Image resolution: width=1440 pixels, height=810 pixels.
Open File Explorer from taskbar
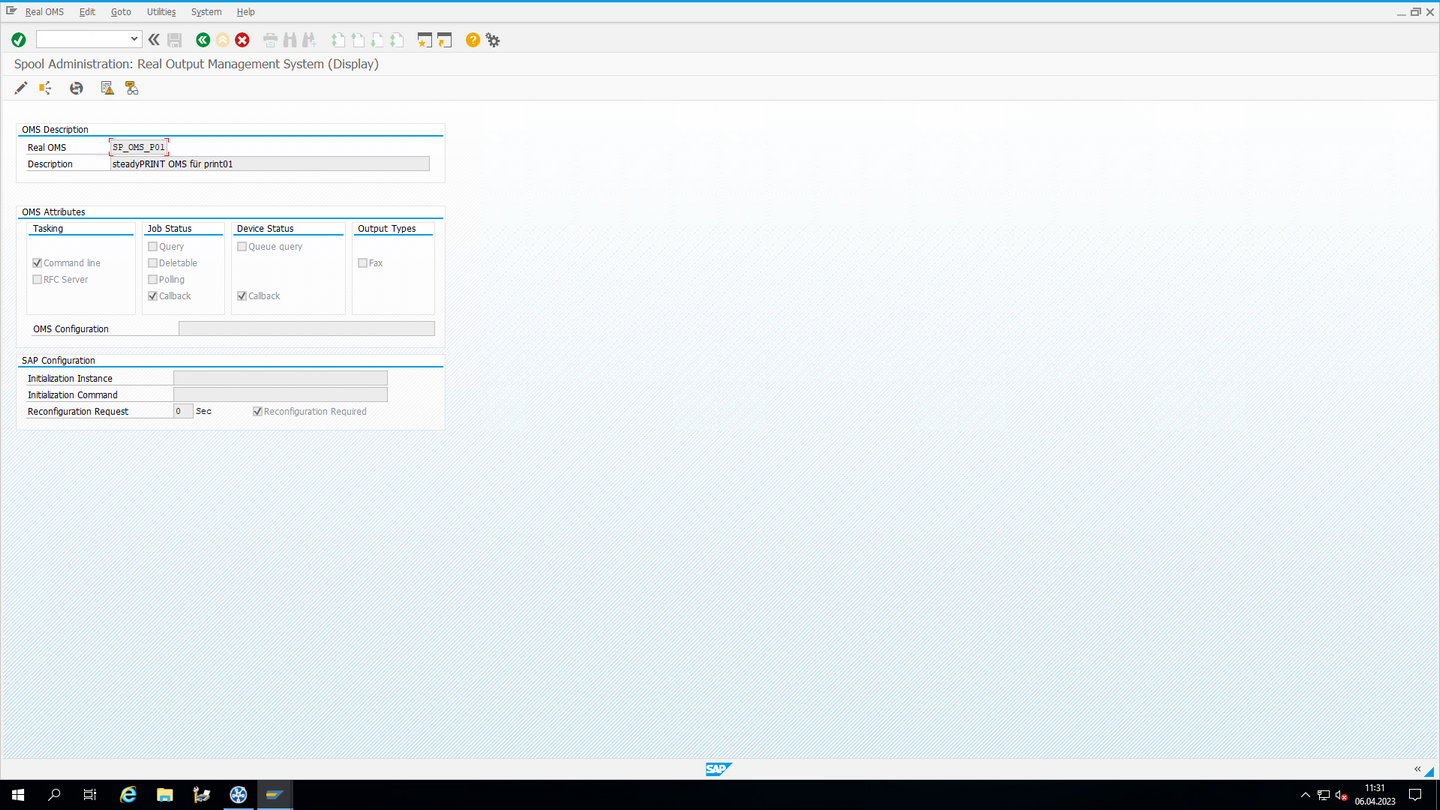click(165, 795)
